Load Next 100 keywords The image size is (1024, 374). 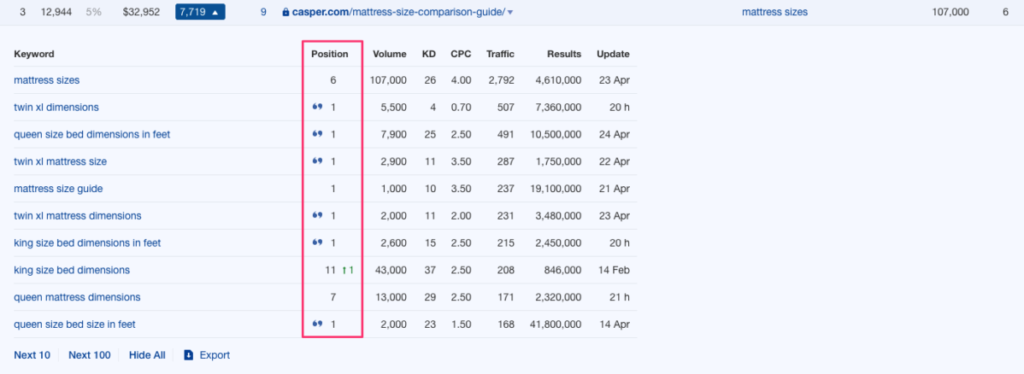(89, 355)
